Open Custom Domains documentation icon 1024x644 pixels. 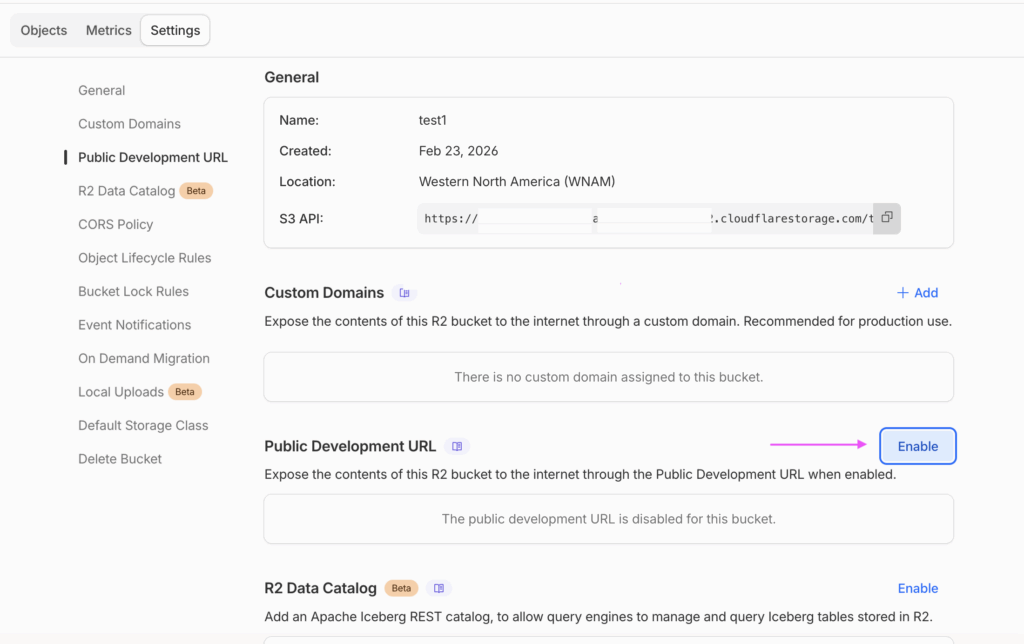click(x=404, y=293)
